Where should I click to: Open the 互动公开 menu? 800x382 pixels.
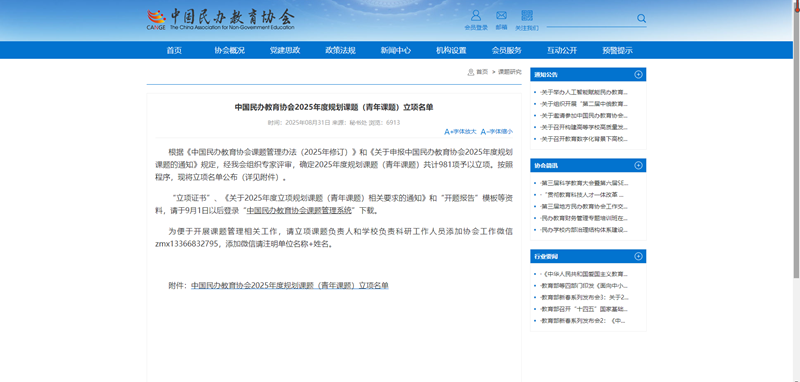[562, 50]
